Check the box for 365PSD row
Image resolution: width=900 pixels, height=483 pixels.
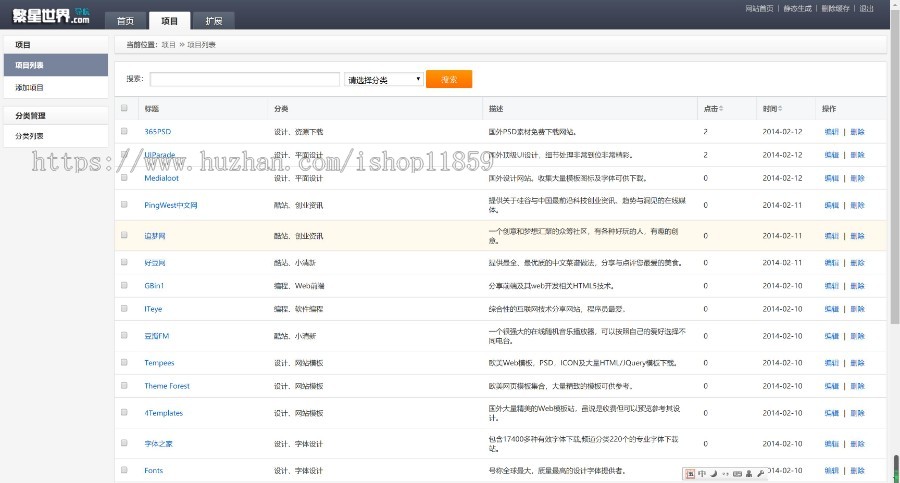124,131
